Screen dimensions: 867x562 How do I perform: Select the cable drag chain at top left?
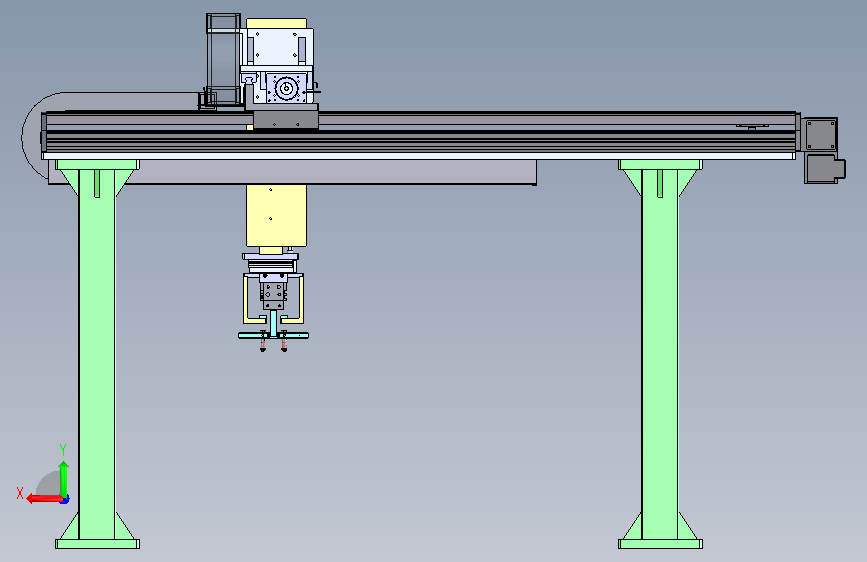[223, 60]
